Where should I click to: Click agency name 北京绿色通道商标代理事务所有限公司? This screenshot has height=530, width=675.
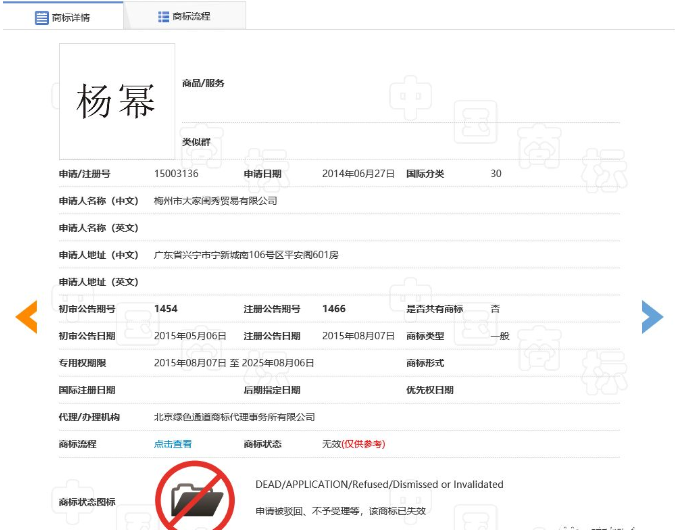(x=234, y=417)
